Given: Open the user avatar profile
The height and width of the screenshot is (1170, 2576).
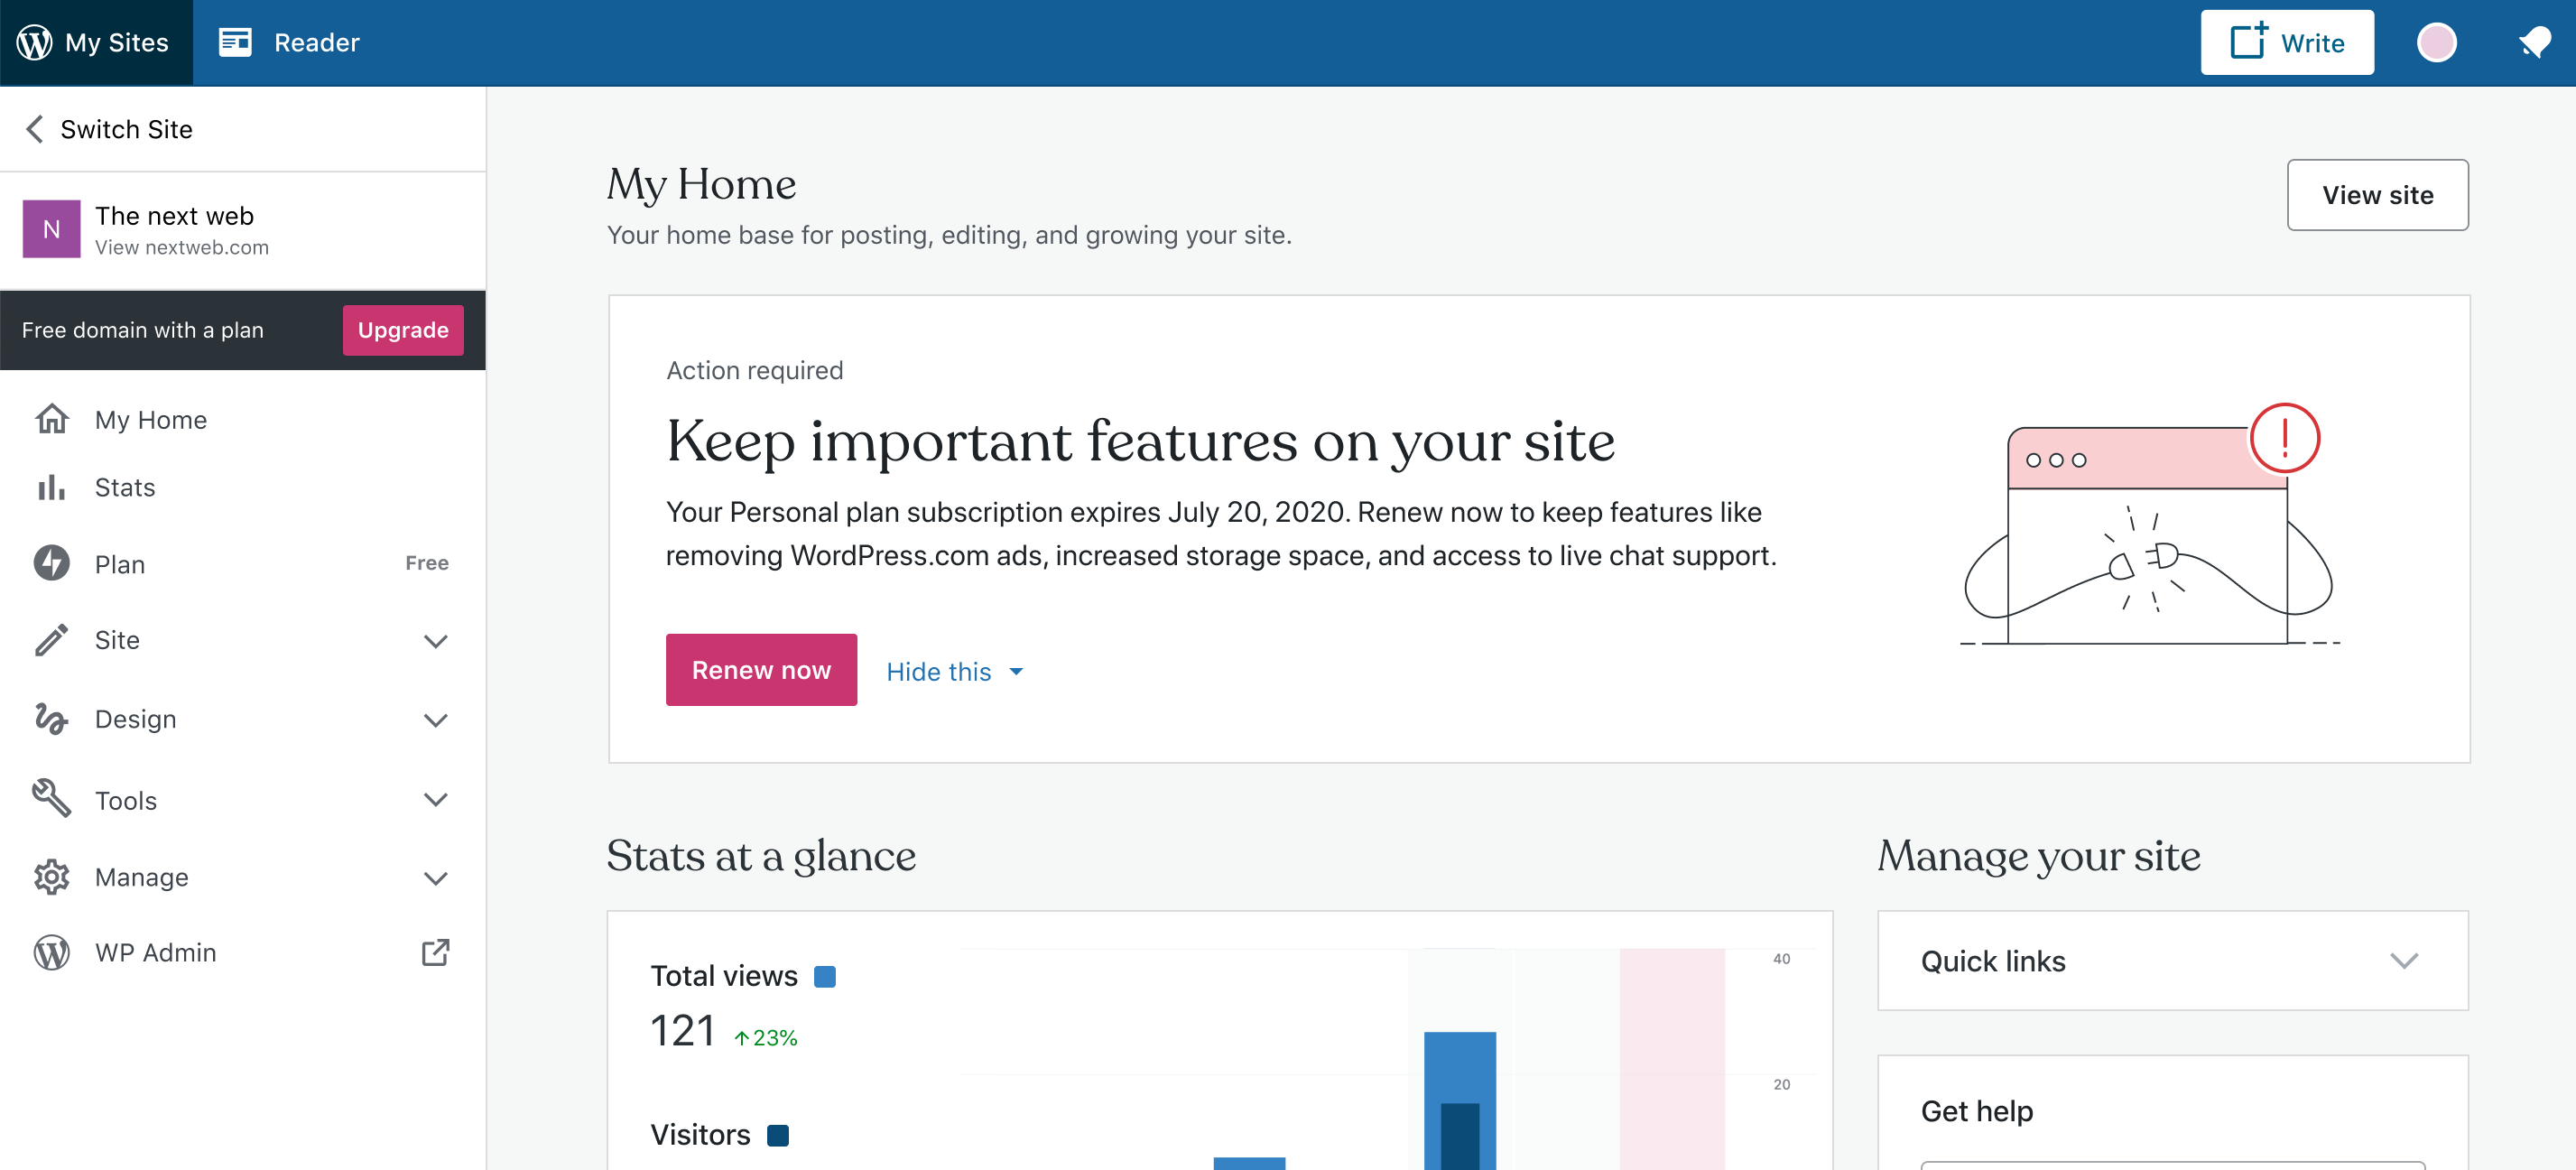Looking at the screenshot, I should click(x=2436, y=42).
